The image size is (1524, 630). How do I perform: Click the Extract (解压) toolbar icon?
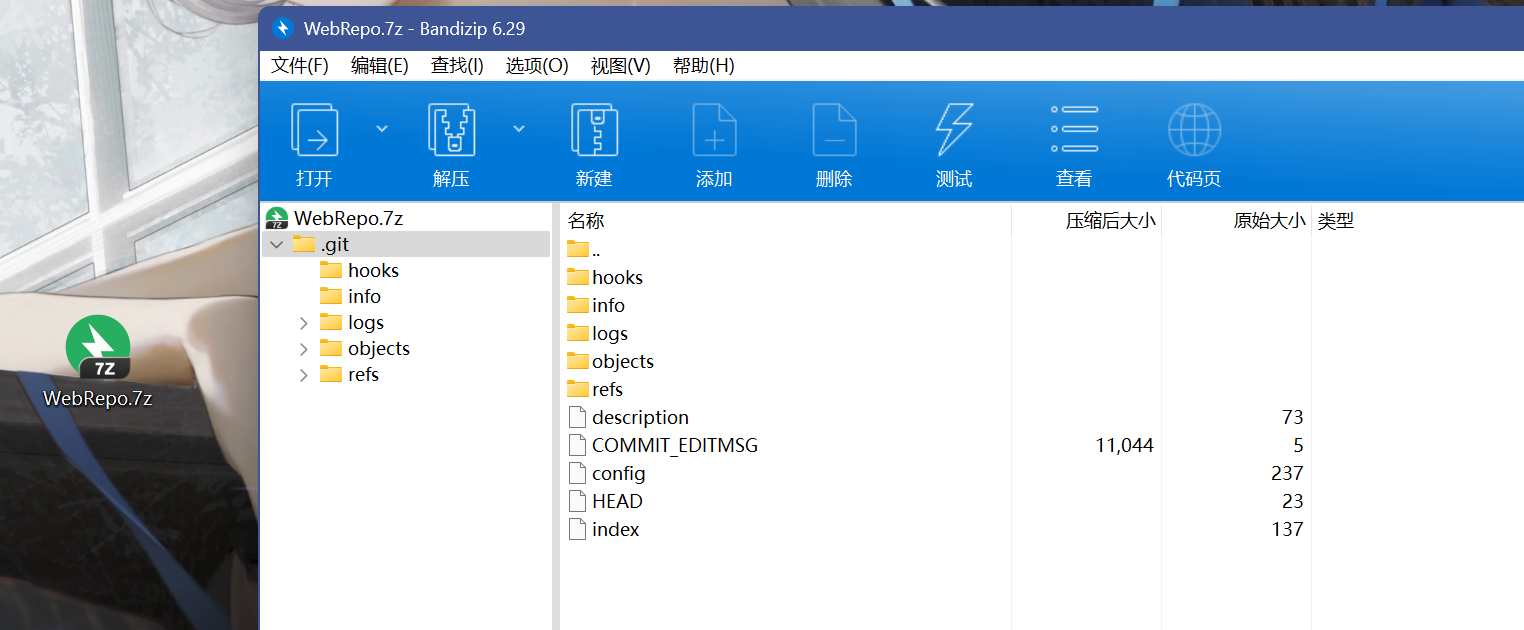click(451, 130)
